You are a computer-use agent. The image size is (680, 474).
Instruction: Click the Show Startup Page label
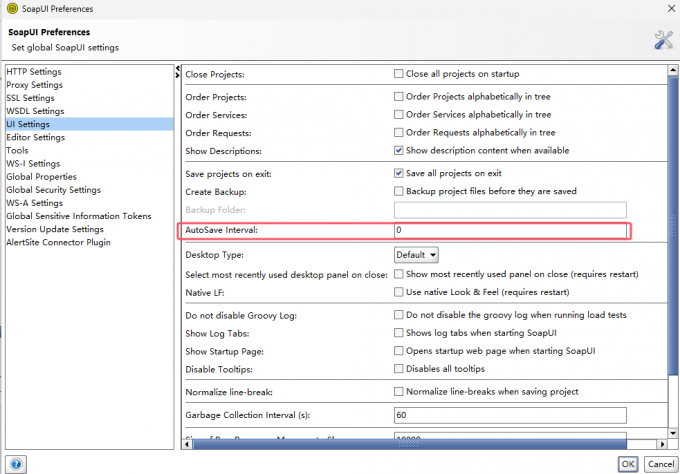coord(225,351)
